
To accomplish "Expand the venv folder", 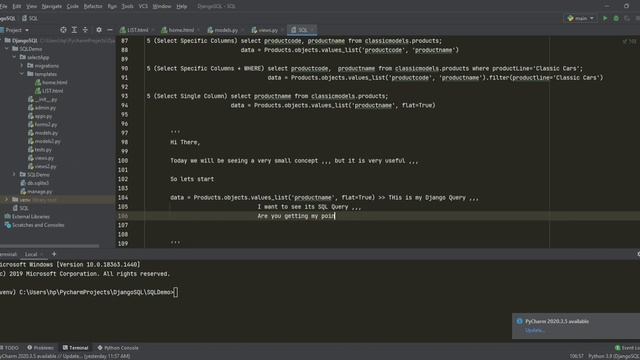I will (x=7, y=200).
